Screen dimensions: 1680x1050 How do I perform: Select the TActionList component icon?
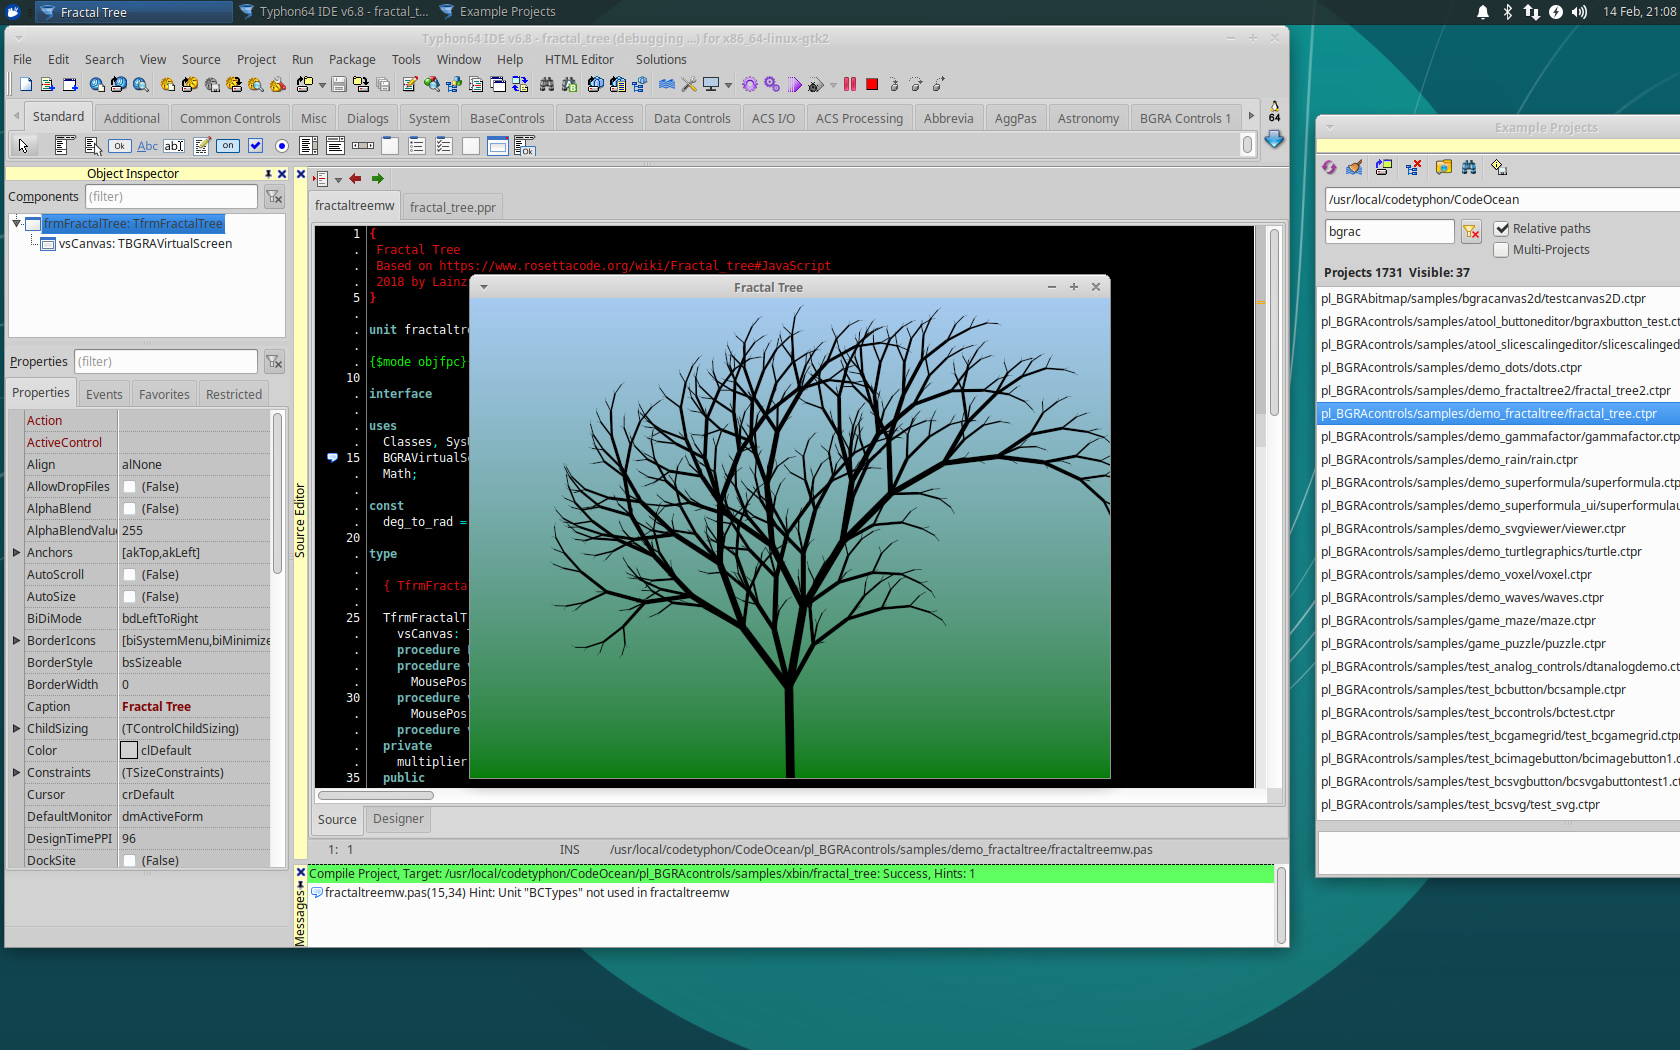(525, 146)
